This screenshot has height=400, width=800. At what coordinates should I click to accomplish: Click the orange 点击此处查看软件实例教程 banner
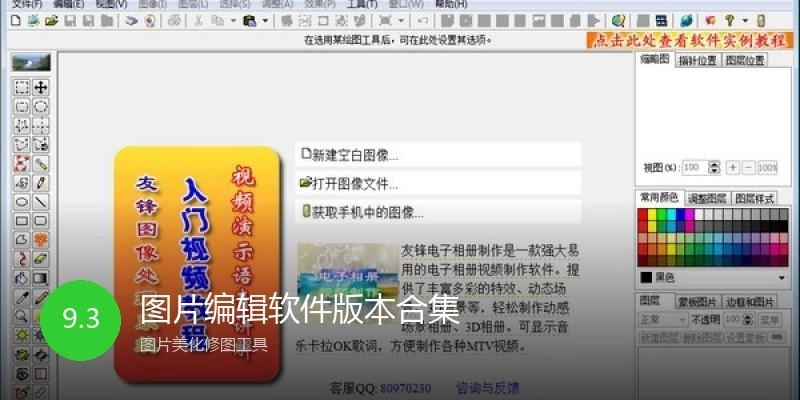click(x=690, y=40)
